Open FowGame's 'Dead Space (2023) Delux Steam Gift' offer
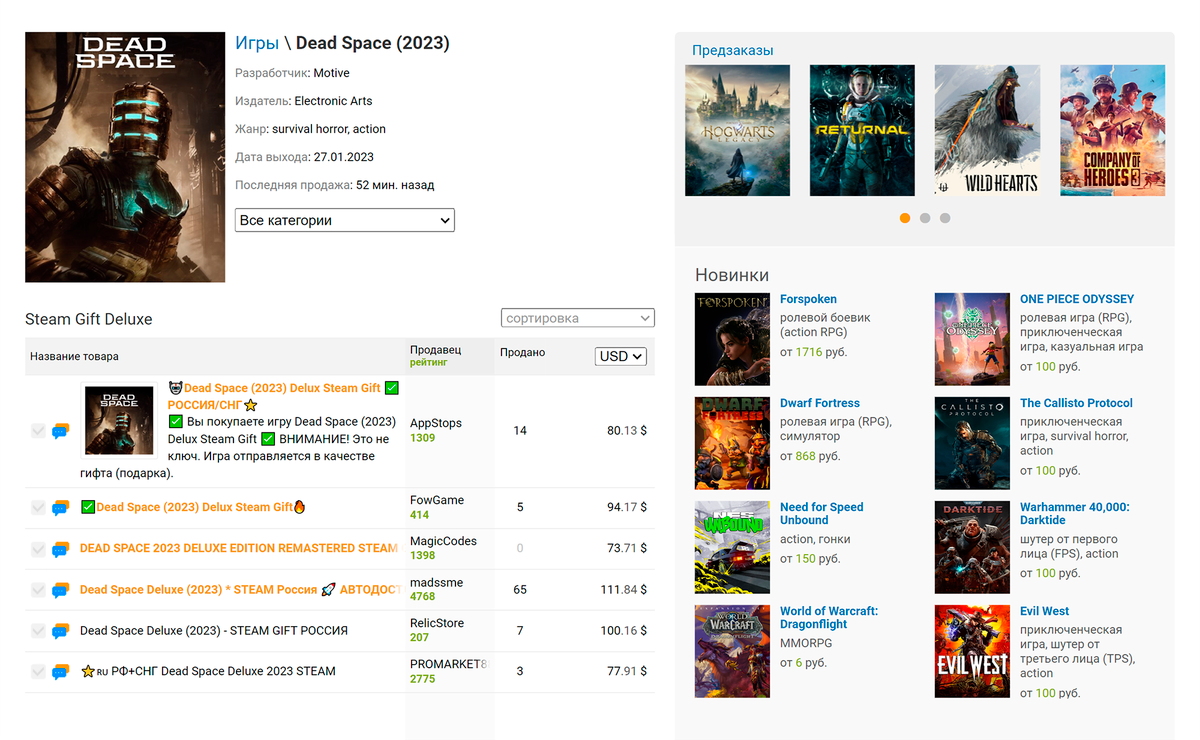 click(x=195, y=507)
